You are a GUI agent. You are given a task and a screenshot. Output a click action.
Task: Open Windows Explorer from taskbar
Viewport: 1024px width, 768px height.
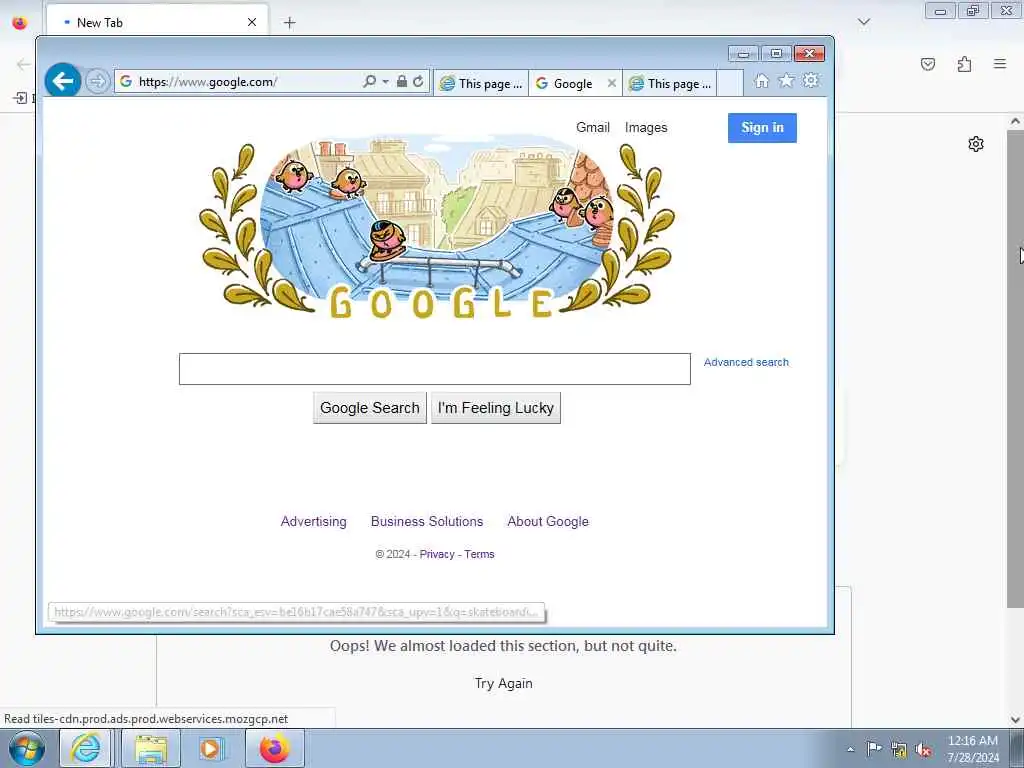click(151, 748)
